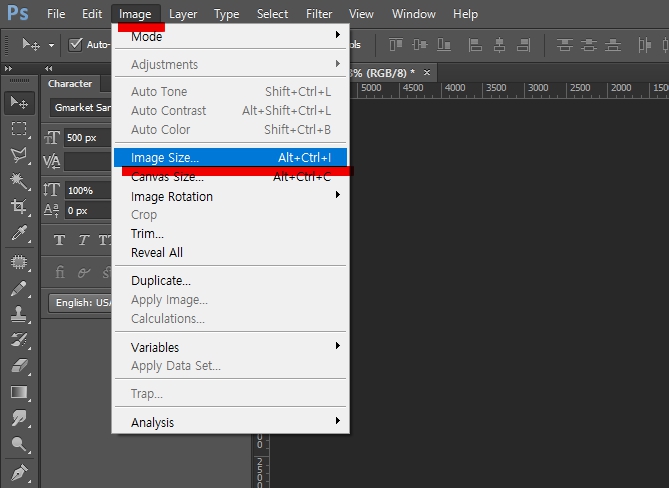Viewport: 669px width, 488px height.
Task: Choose Duplicate... menu entry
Action: coord(230,281)
